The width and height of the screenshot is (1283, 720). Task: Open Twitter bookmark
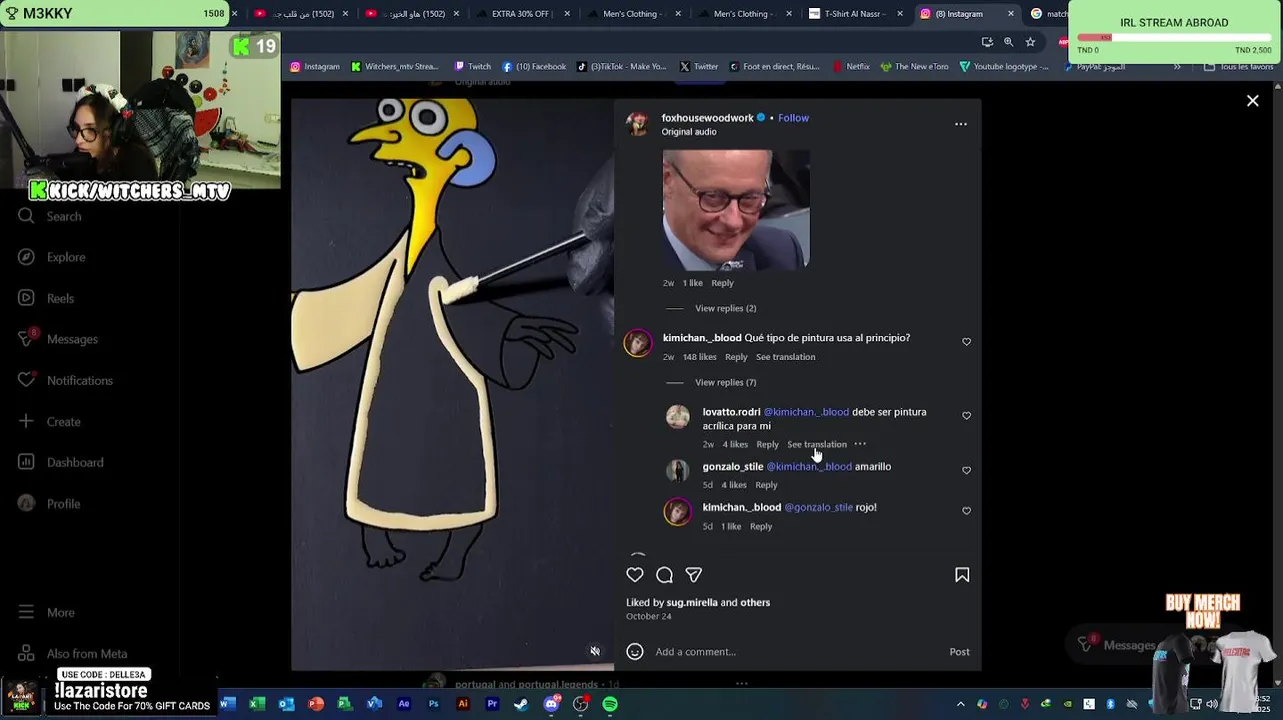pos(699,67)
